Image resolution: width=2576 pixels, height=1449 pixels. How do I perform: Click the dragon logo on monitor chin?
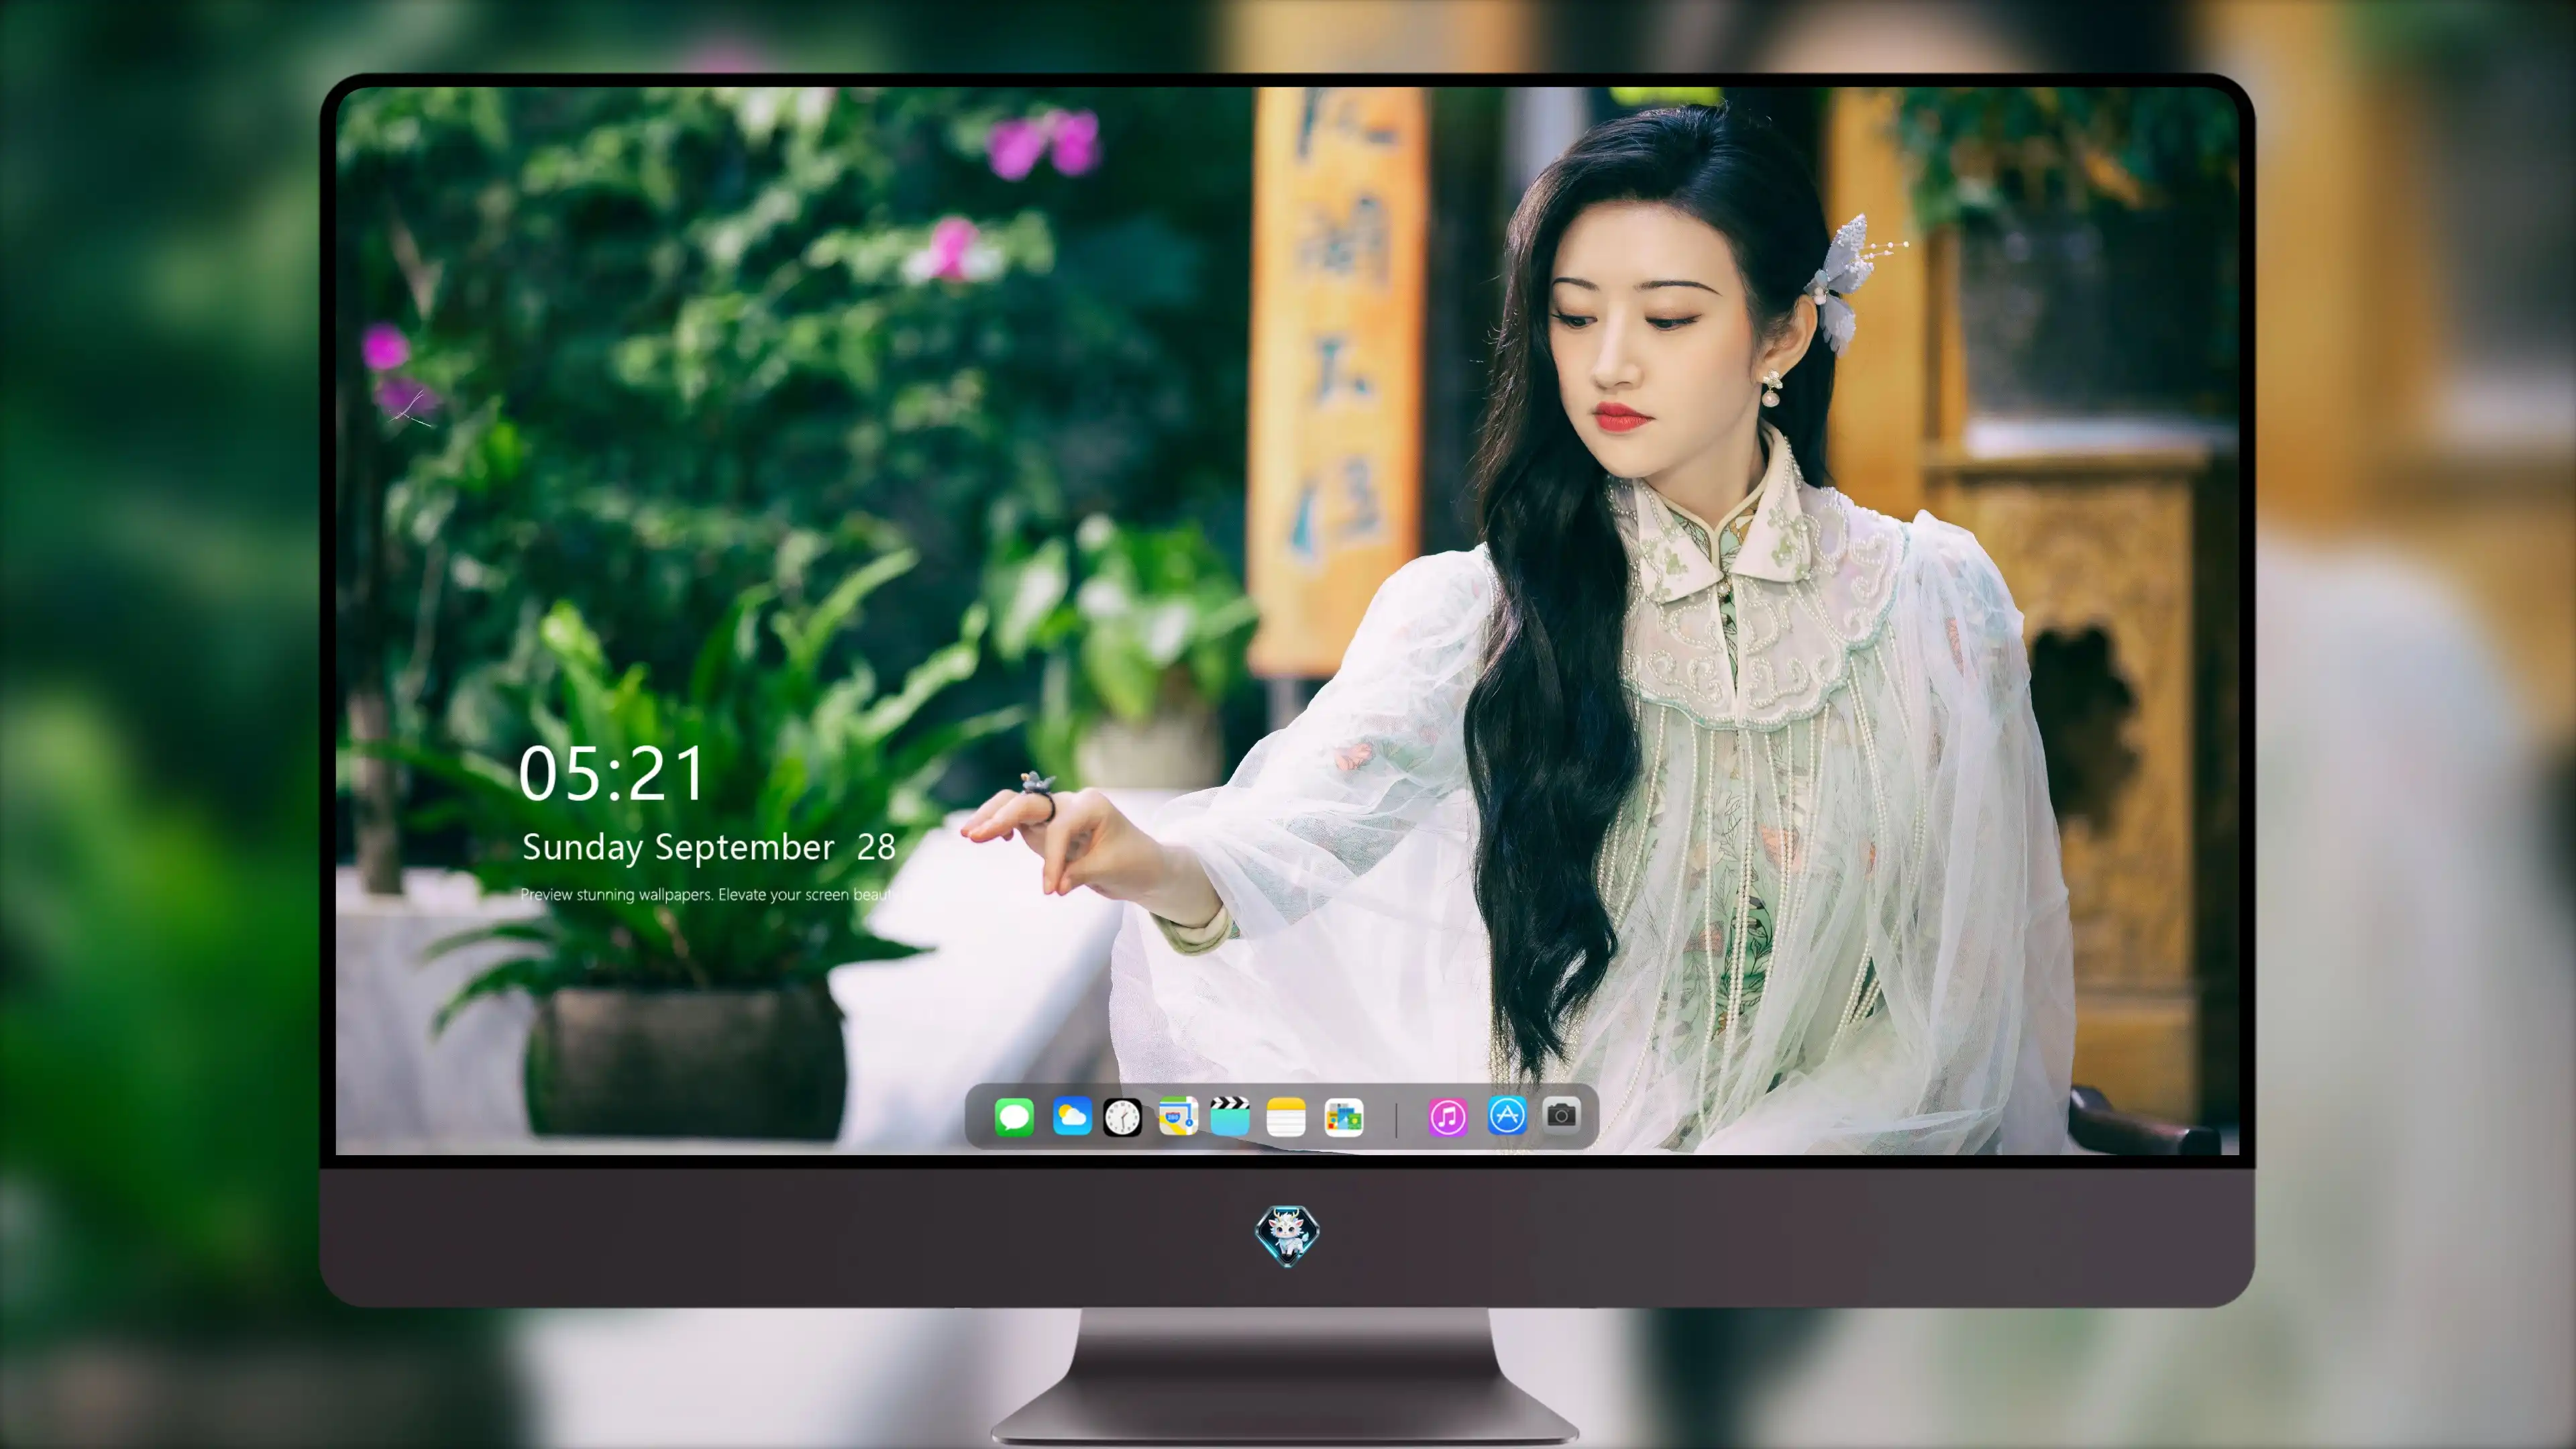pyautogui.click(x=1287, y=1235)
